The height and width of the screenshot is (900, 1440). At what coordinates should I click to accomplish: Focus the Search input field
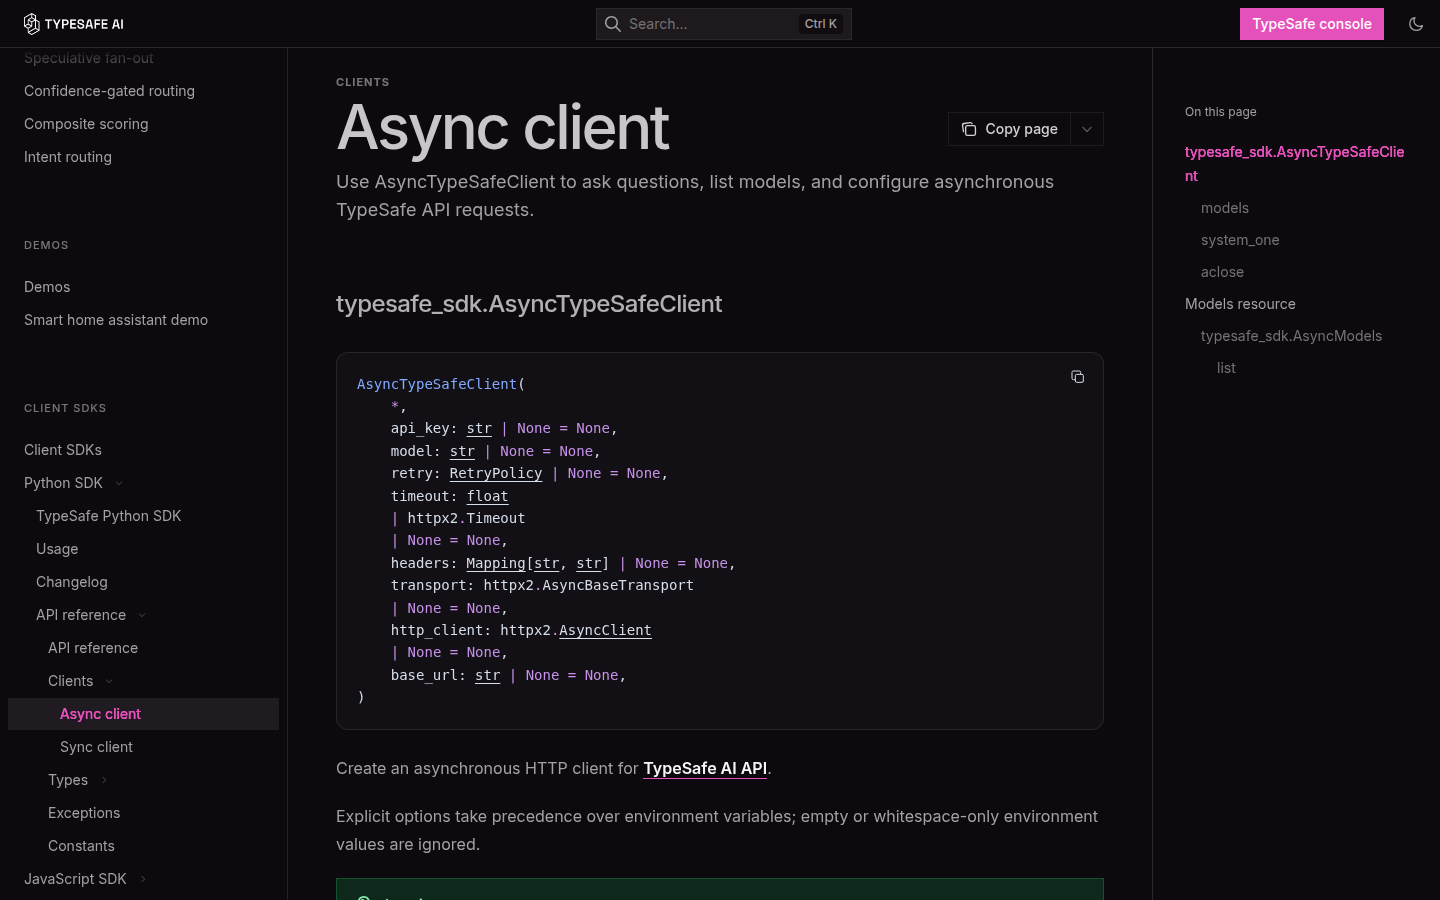click(724, 24)
